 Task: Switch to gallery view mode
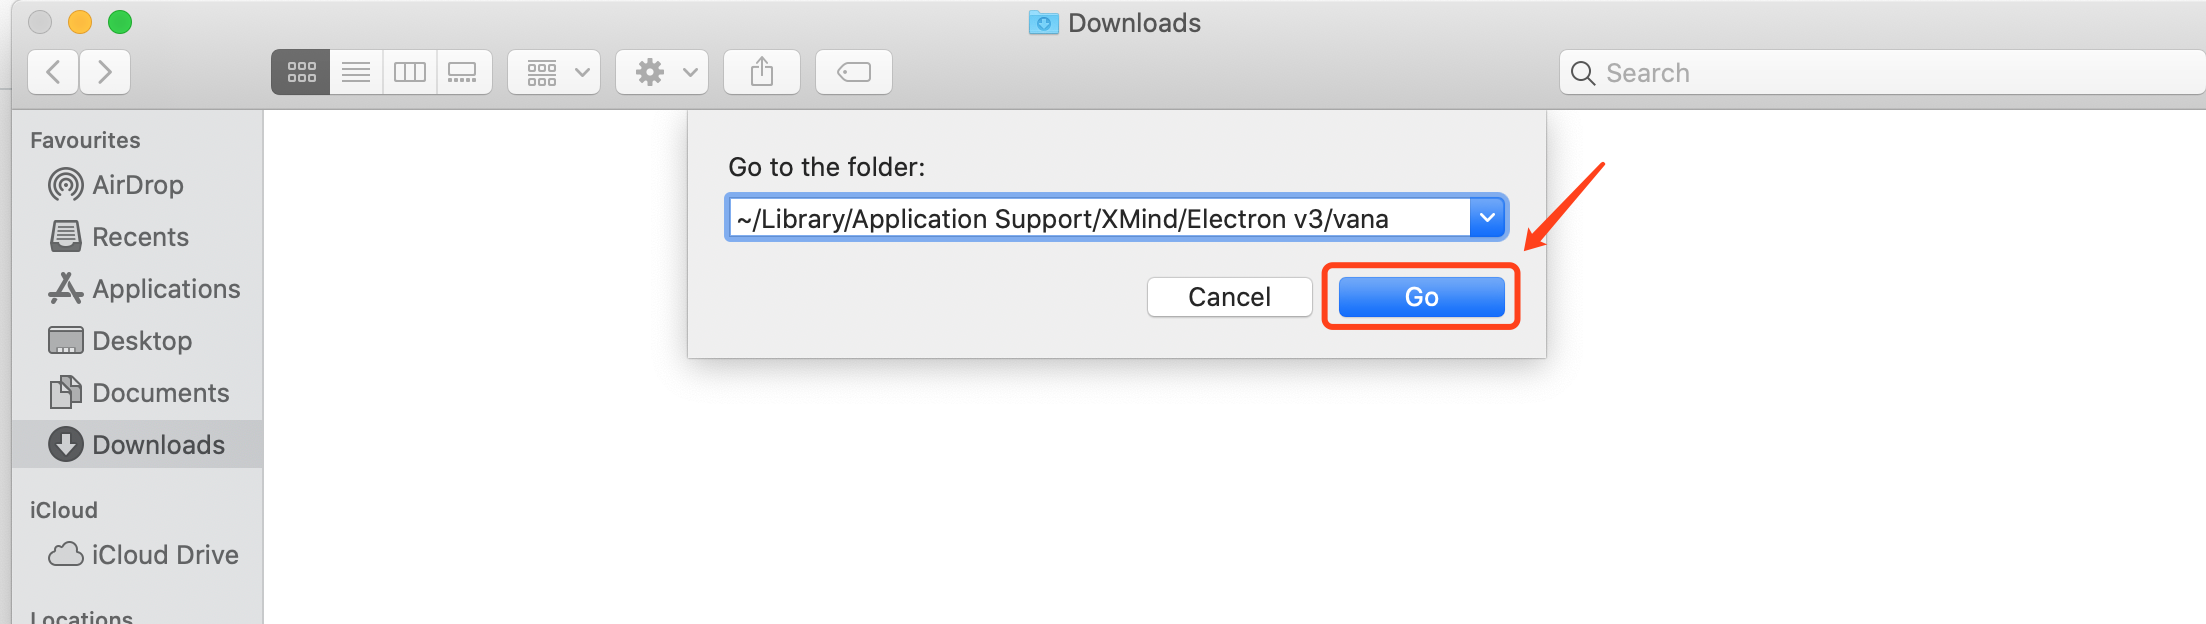pyautogui.click(x=464, y=72)
